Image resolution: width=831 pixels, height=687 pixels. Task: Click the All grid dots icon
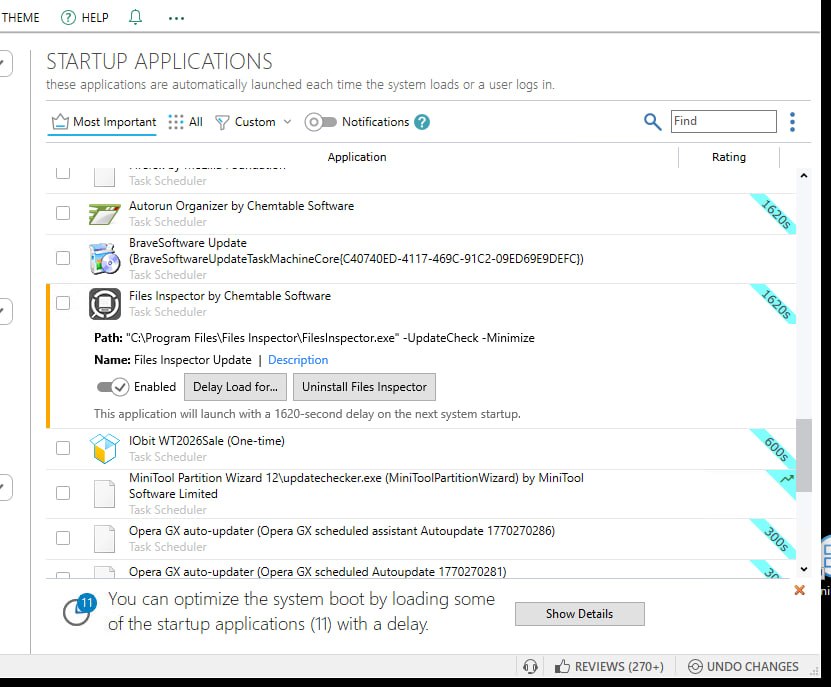(176, 122)
